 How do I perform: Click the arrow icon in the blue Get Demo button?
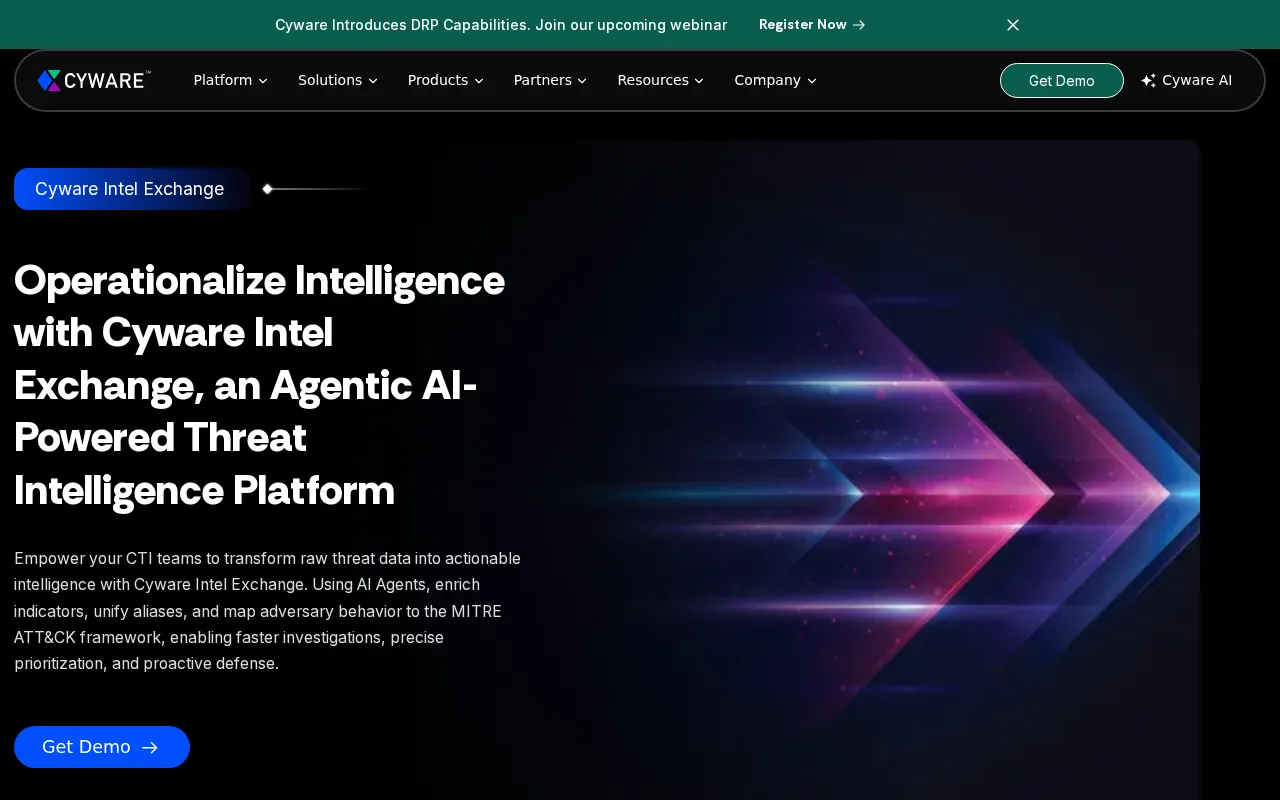pyautogui.click(x=150, y=747)
